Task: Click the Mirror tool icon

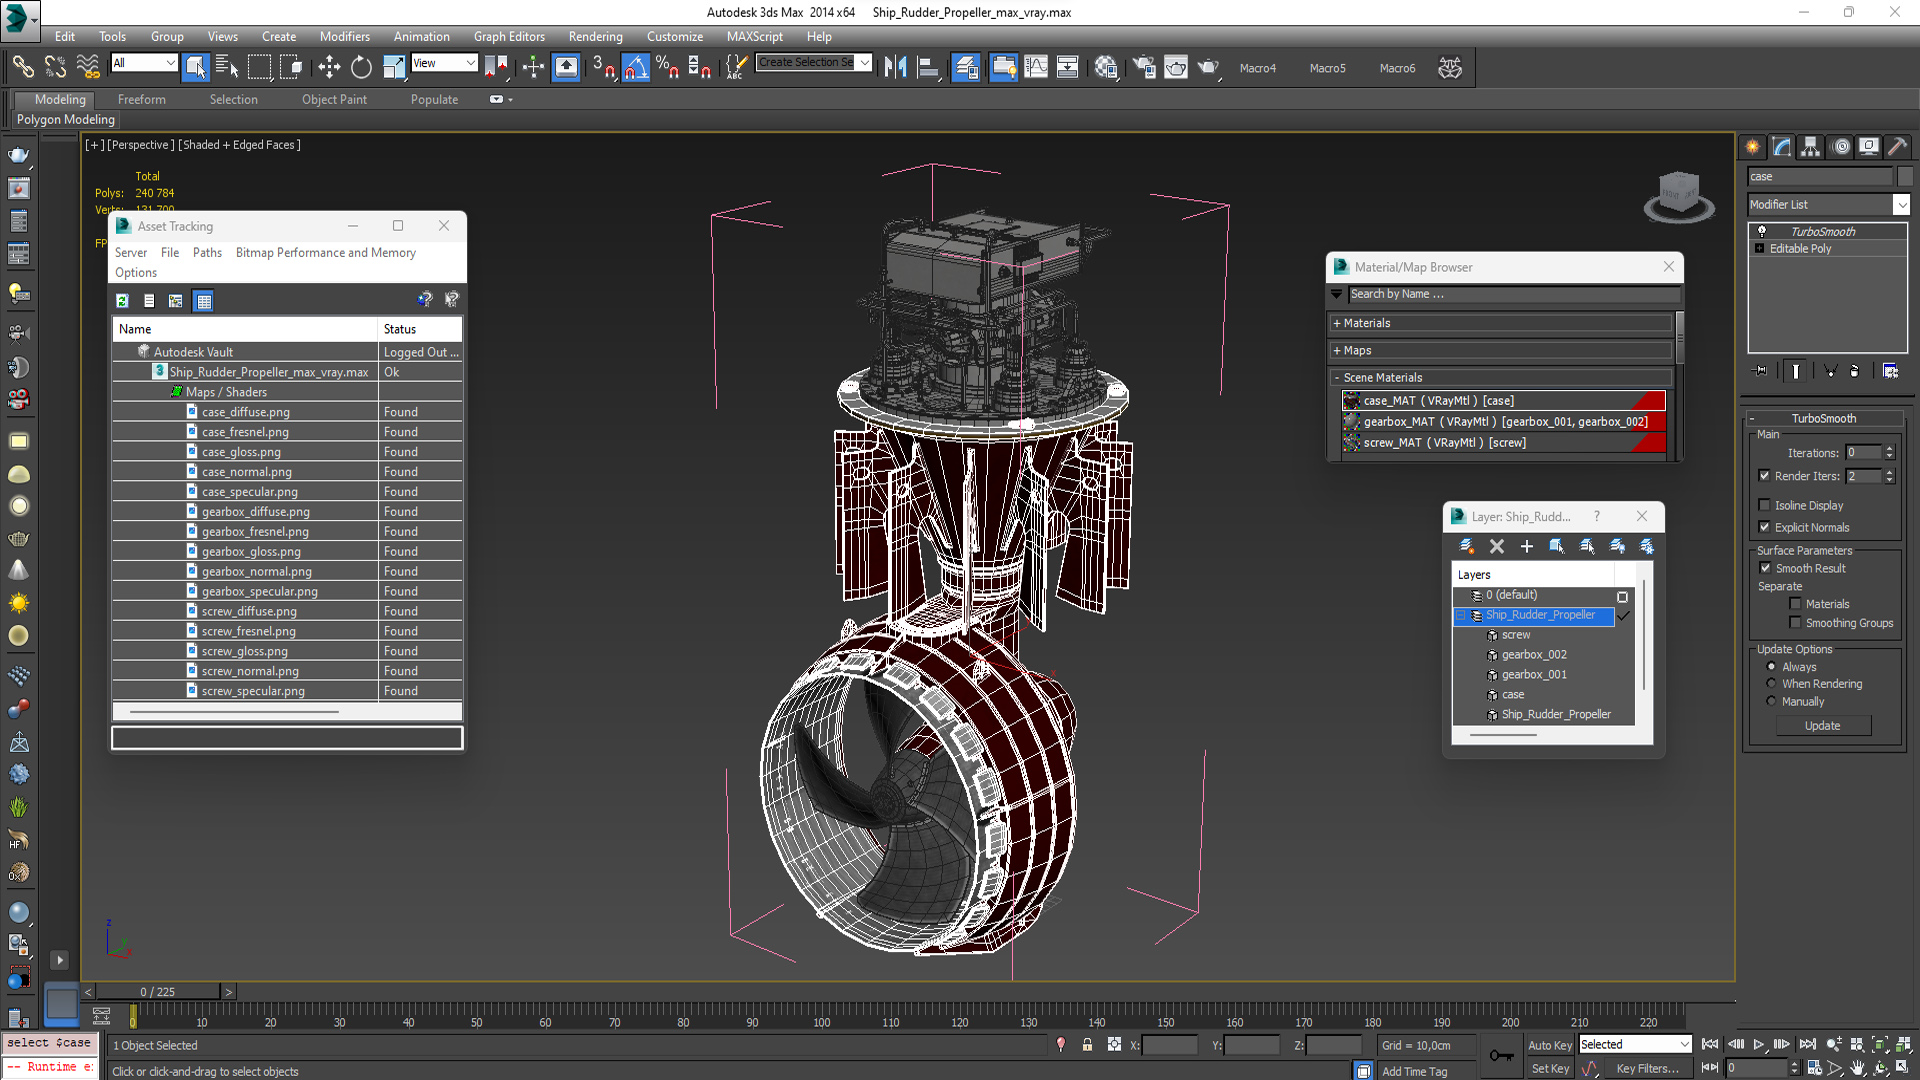Action: click(895, 67)
